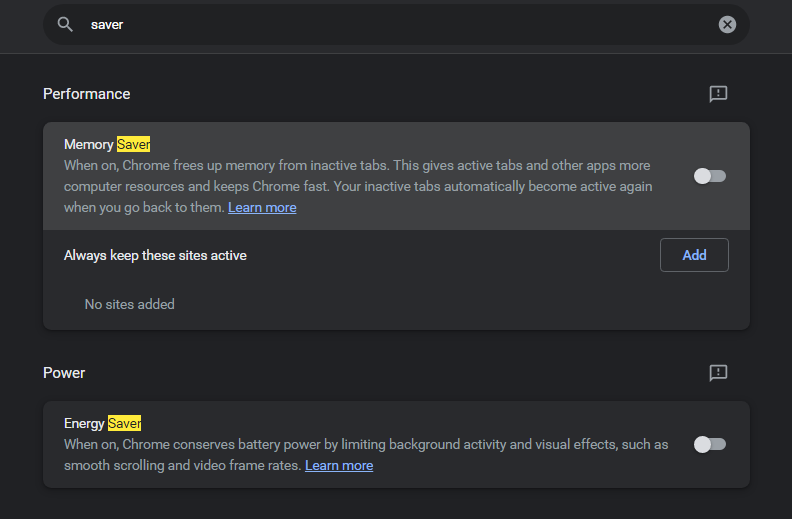Send feedback for Performance section

pos(718,94)
